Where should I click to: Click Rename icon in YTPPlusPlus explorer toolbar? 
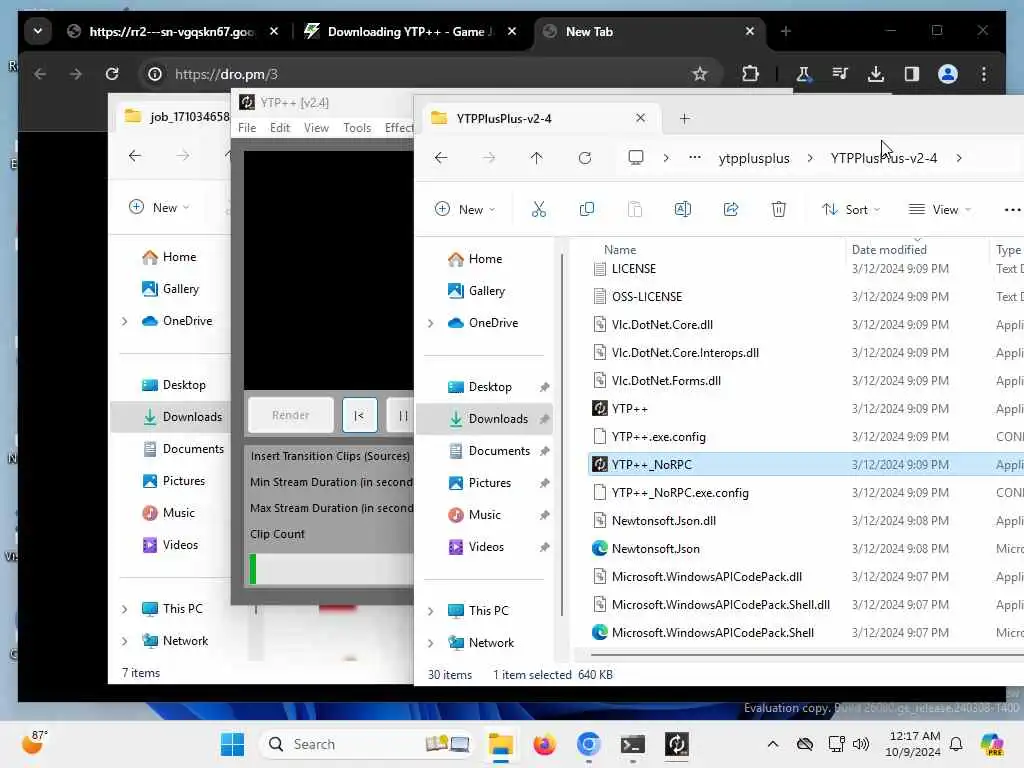(x=682, y=210)
